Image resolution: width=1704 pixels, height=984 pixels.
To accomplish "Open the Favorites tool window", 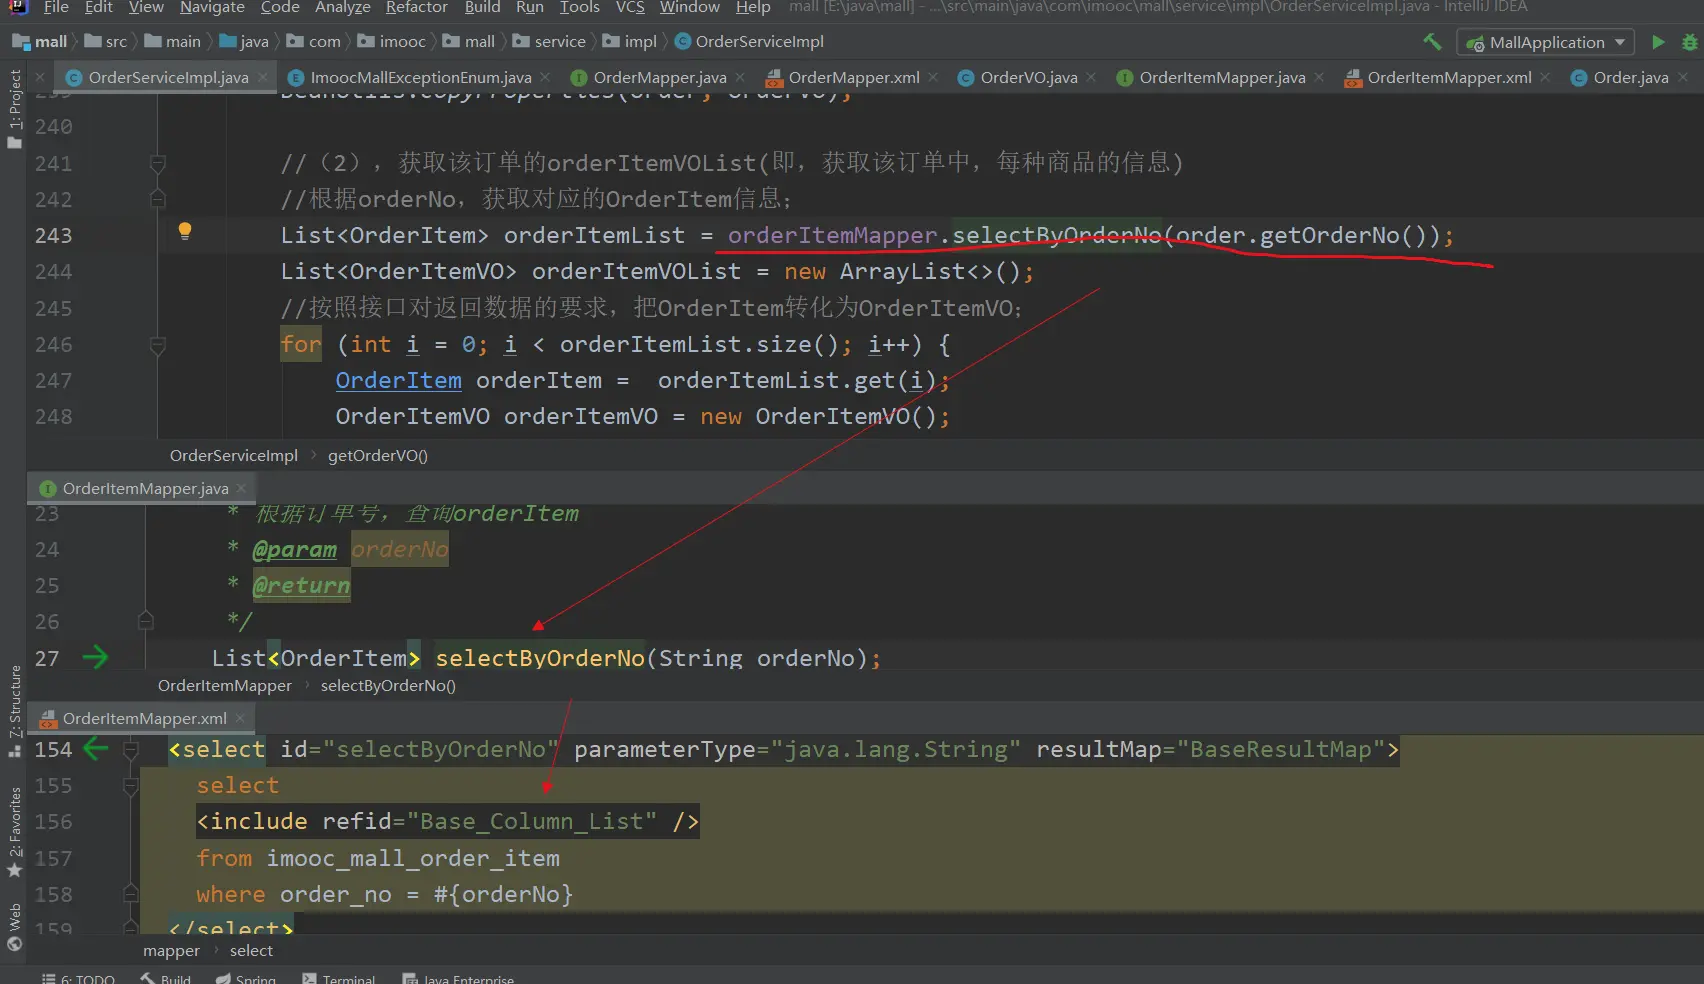I will [x=14, y=828].
